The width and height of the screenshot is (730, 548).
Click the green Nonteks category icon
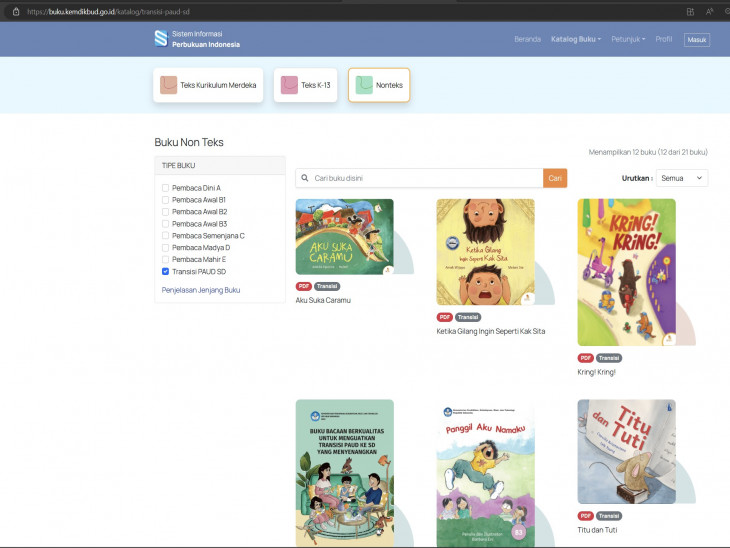pyautogui.click(x=364, y=86)
